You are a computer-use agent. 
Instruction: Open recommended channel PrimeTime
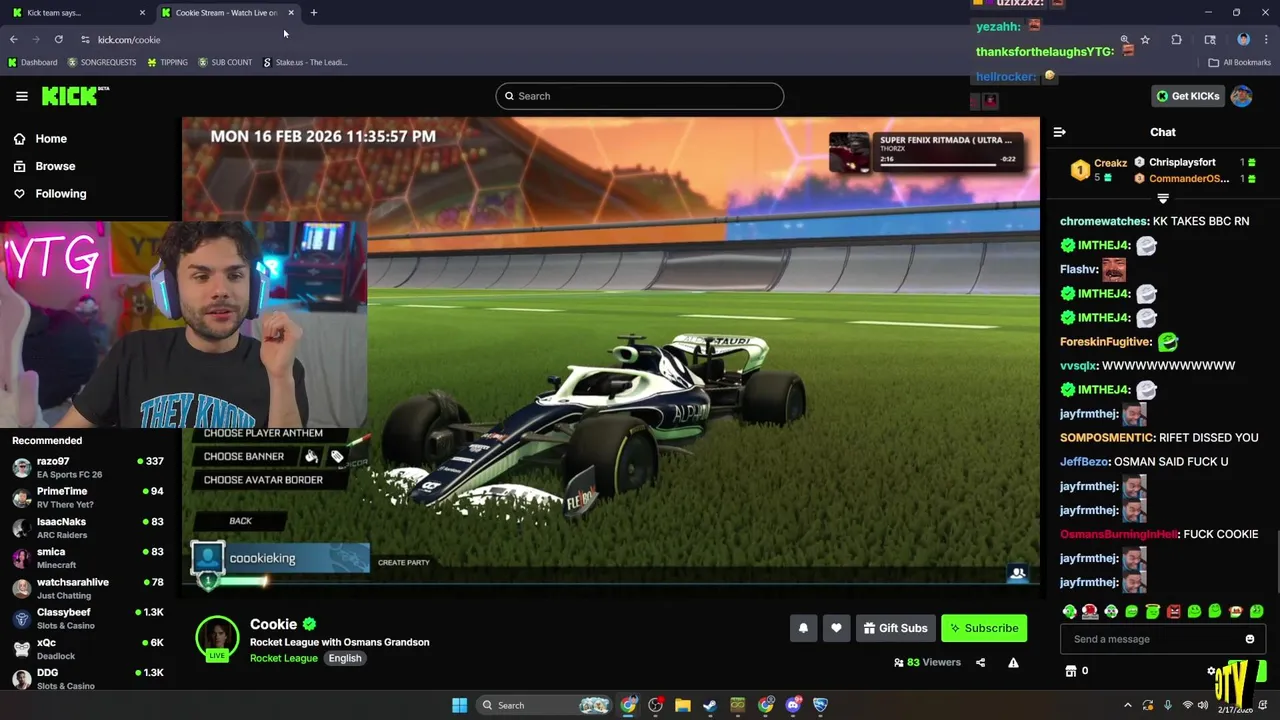88,497
